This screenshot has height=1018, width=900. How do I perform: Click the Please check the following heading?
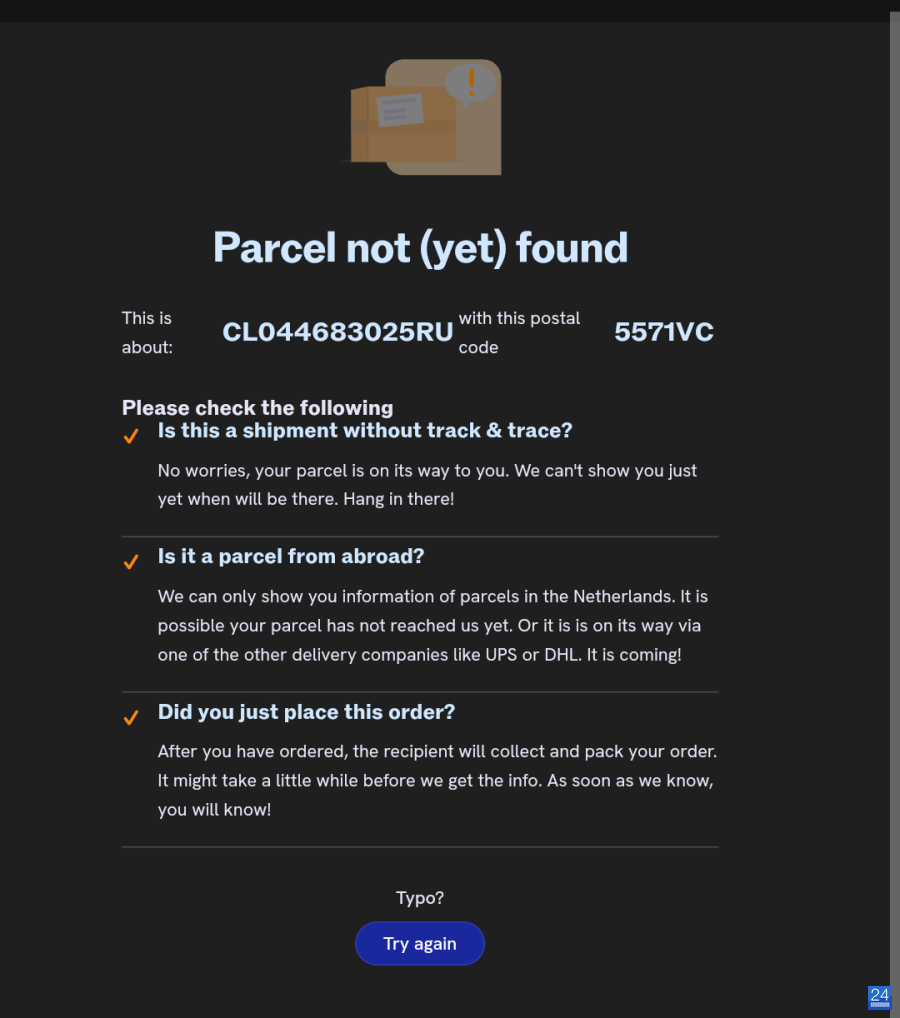point(257,408)
